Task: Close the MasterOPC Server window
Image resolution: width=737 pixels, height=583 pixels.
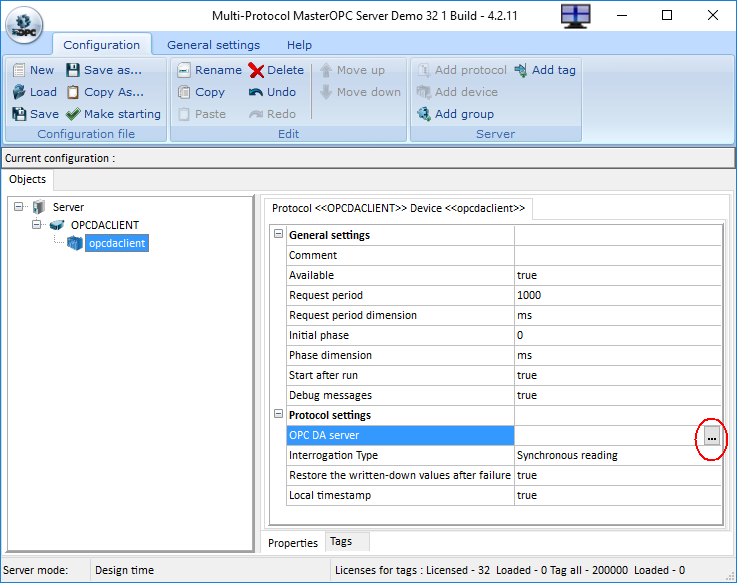Action: point(713,16)
